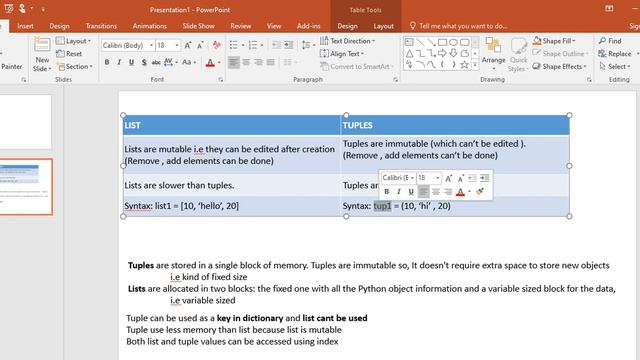Decrease font size in ribbon
Image resolution: width=640 pixels, height=360 pixels.
click(200, 45)
